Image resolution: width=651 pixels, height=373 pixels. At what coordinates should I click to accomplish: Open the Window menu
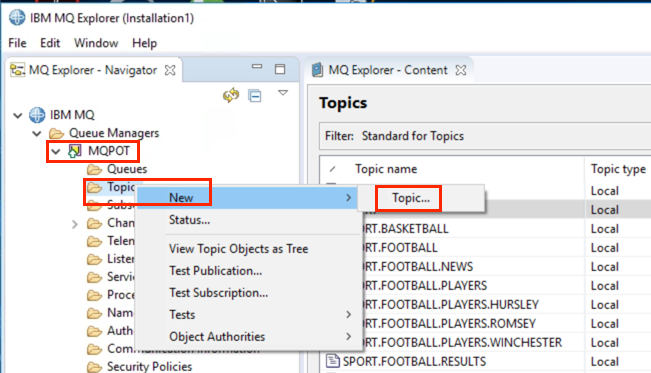click(x=96, y=43)
